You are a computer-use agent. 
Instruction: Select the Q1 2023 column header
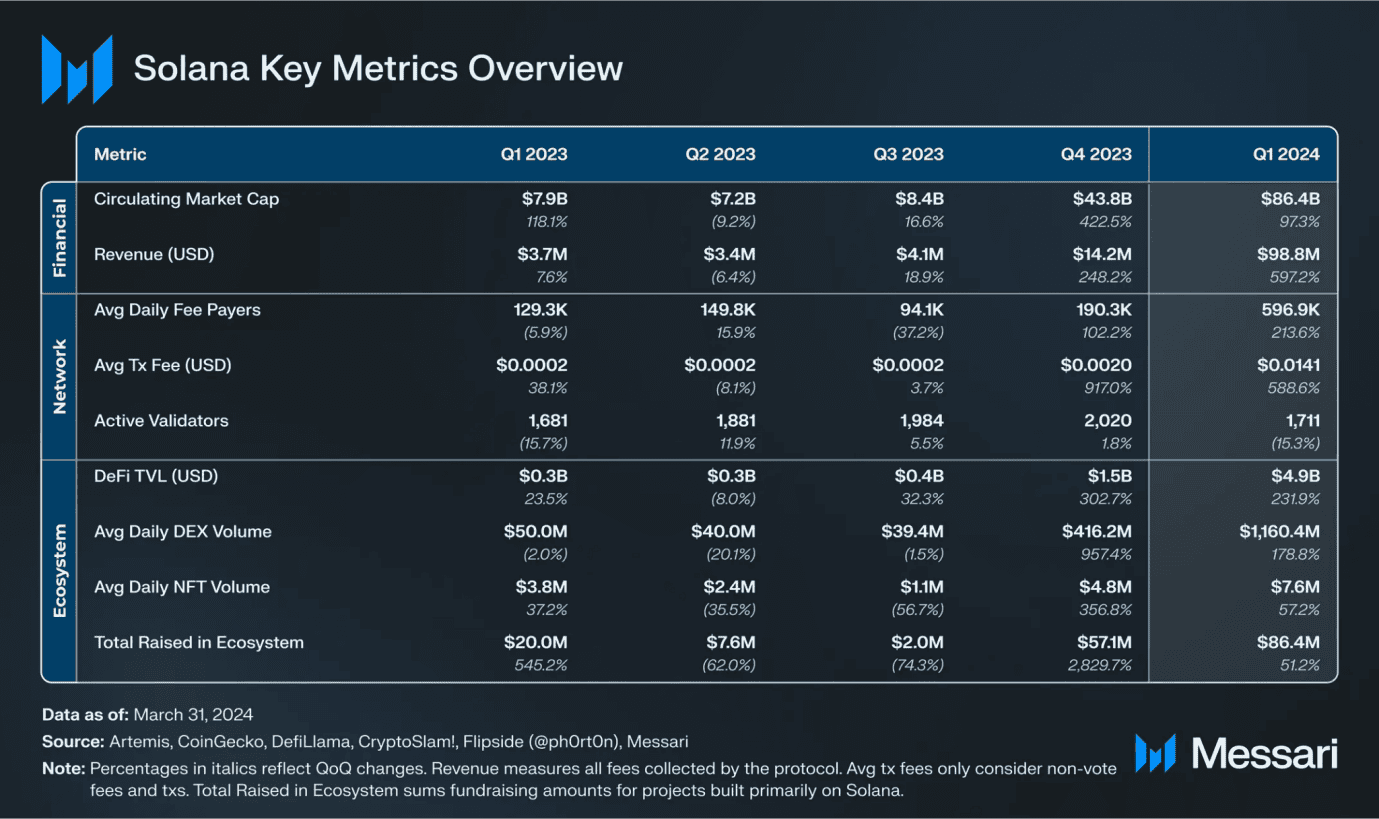(535, 154)
